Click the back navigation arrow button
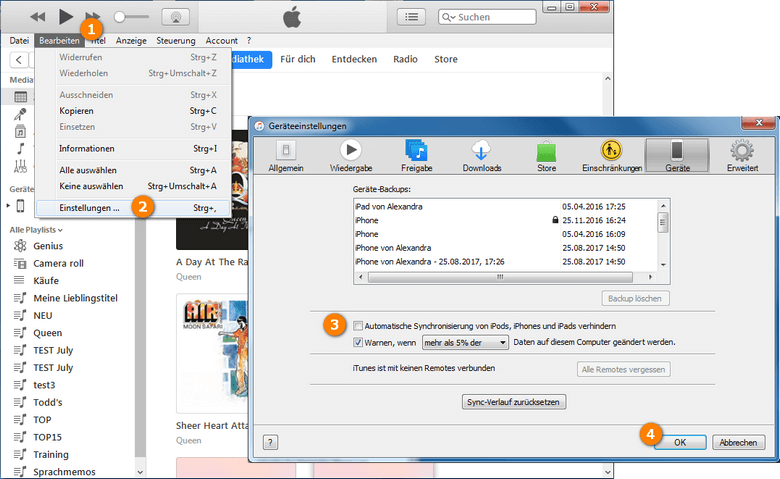Image resolution: width=780 pixels, height=479 pixels. coord(18,60)
